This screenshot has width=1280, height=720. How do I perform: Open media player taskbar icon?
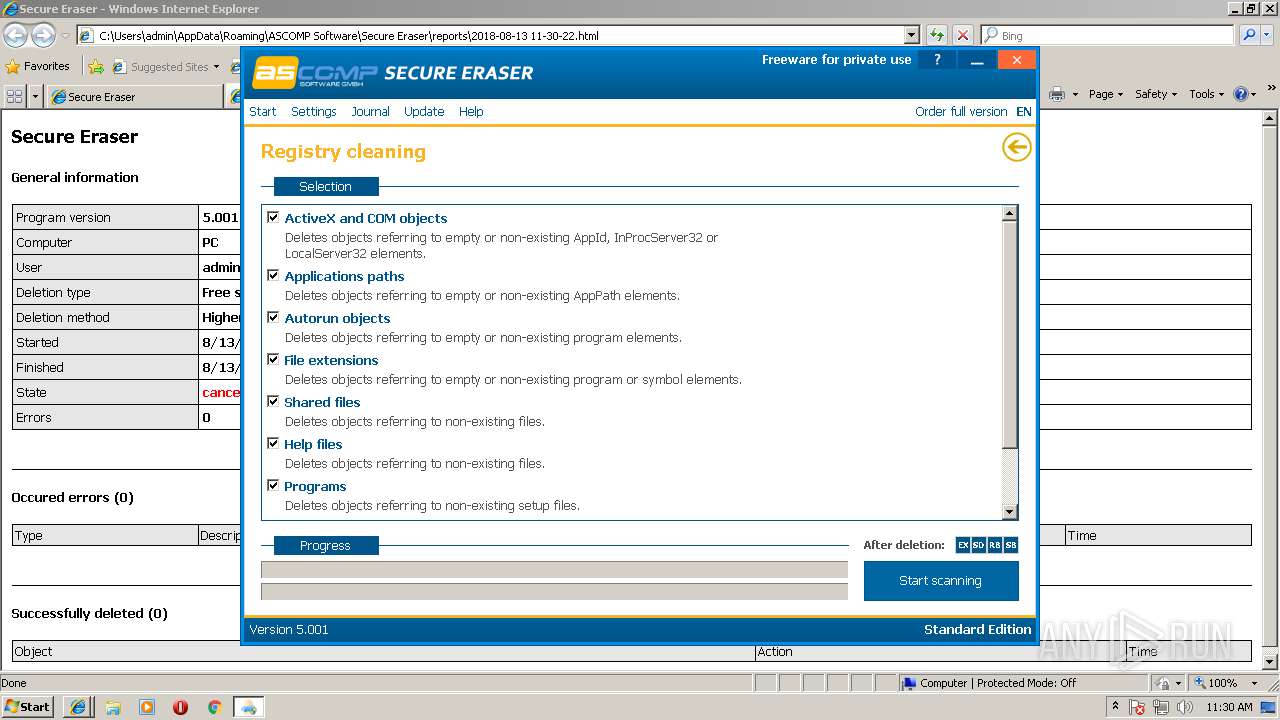coord(147,707)
